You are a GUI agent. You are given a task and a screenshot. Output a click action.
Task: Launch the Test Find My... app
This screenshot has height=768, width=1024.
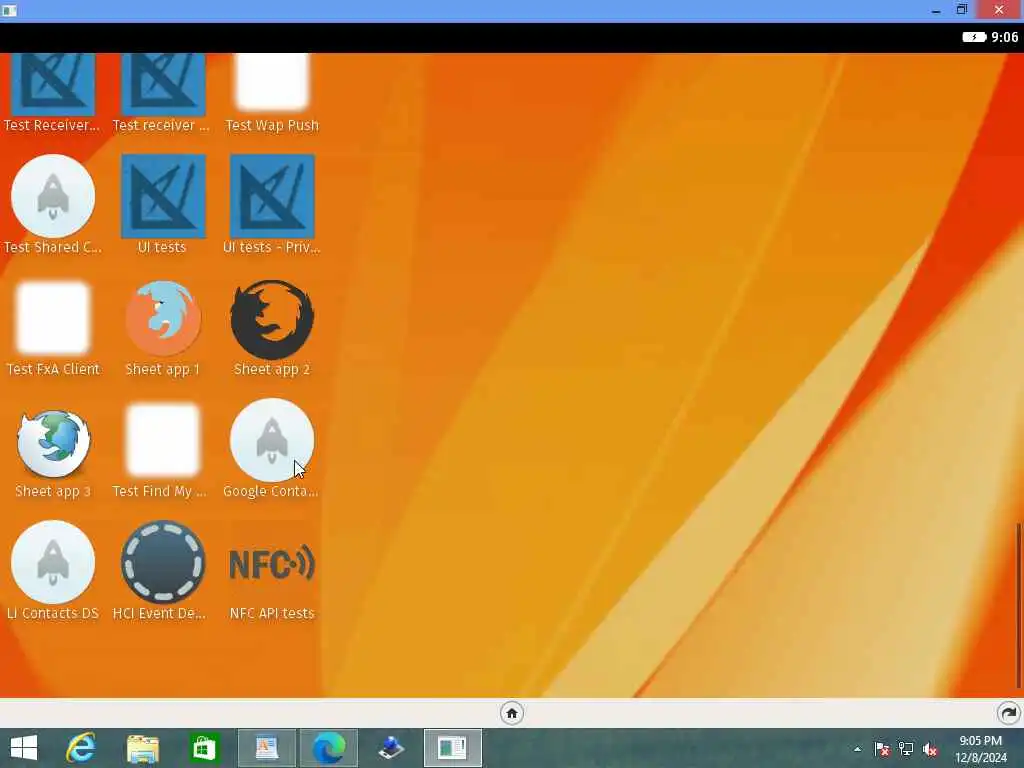(x=163, y=440)
